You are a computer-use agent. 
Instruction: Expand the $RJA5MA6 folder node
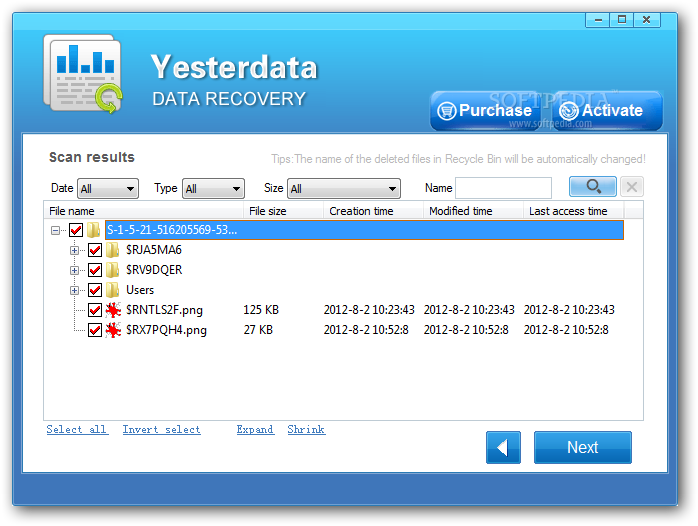click(74, 251)
